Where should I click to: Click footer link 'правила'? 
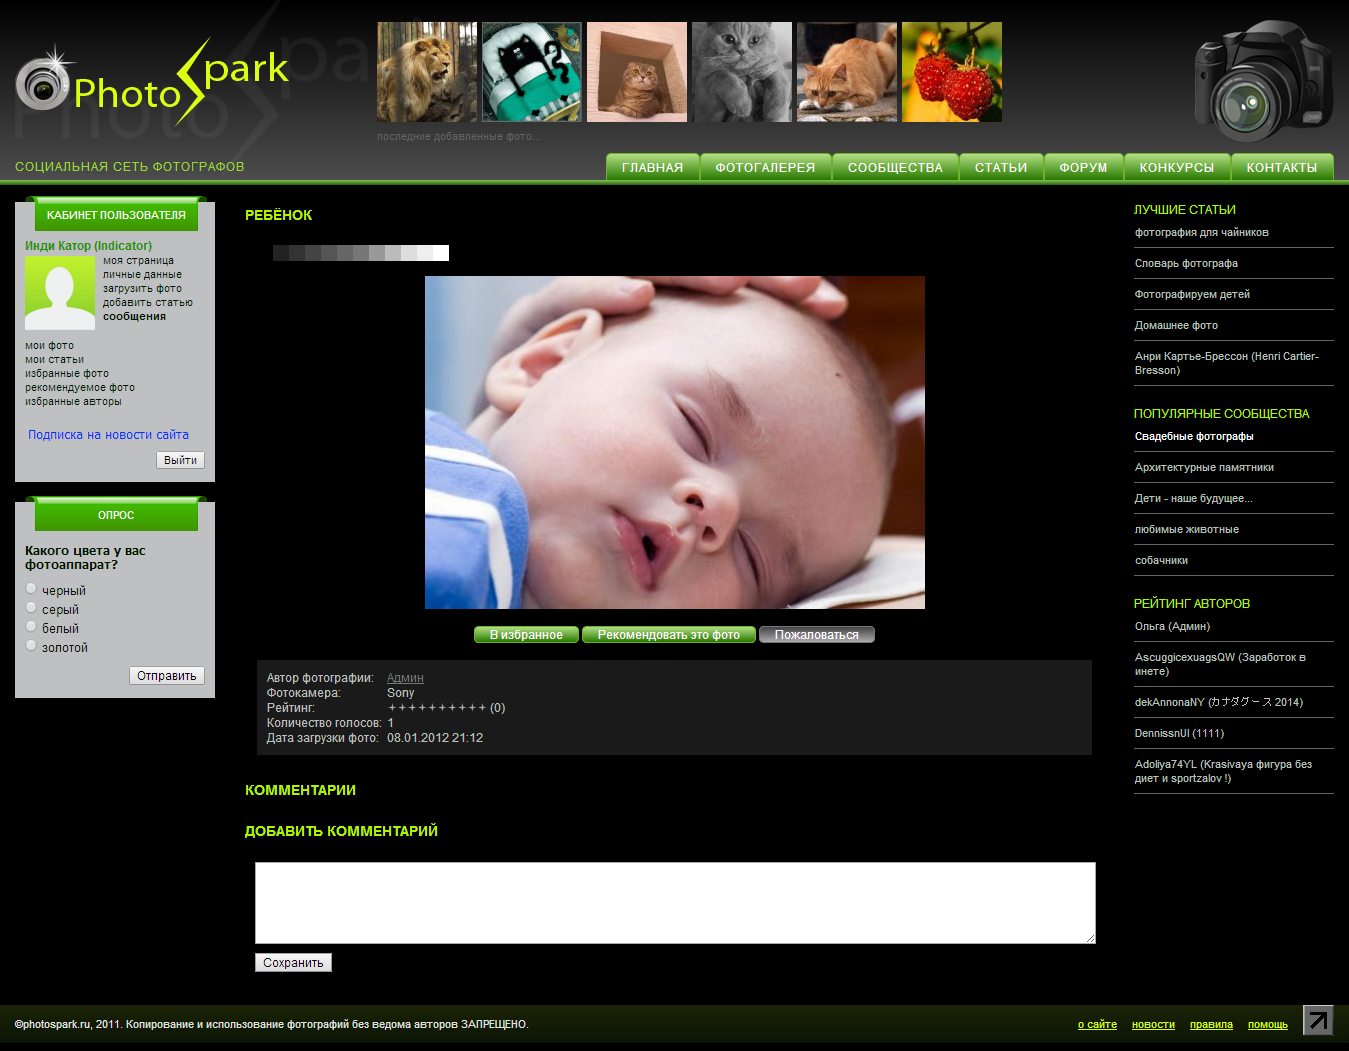tap(1211, 1024)
